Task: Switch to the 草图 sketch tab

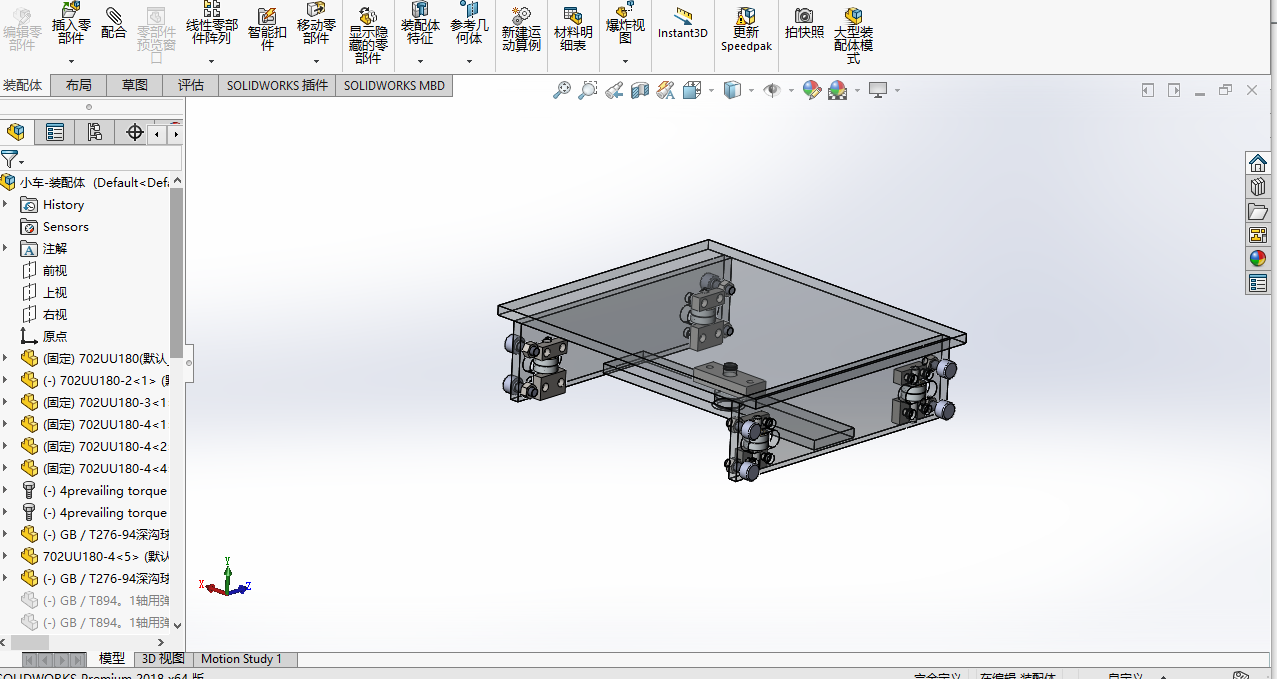Action: point(135,86)
